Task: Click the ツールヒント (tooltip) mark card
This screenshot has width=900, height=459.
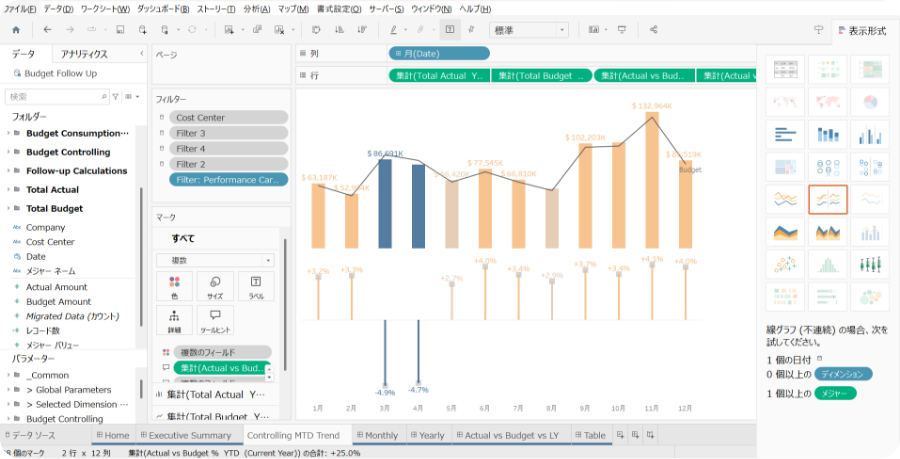Action: pyautogui.click(x=215, y=320)
